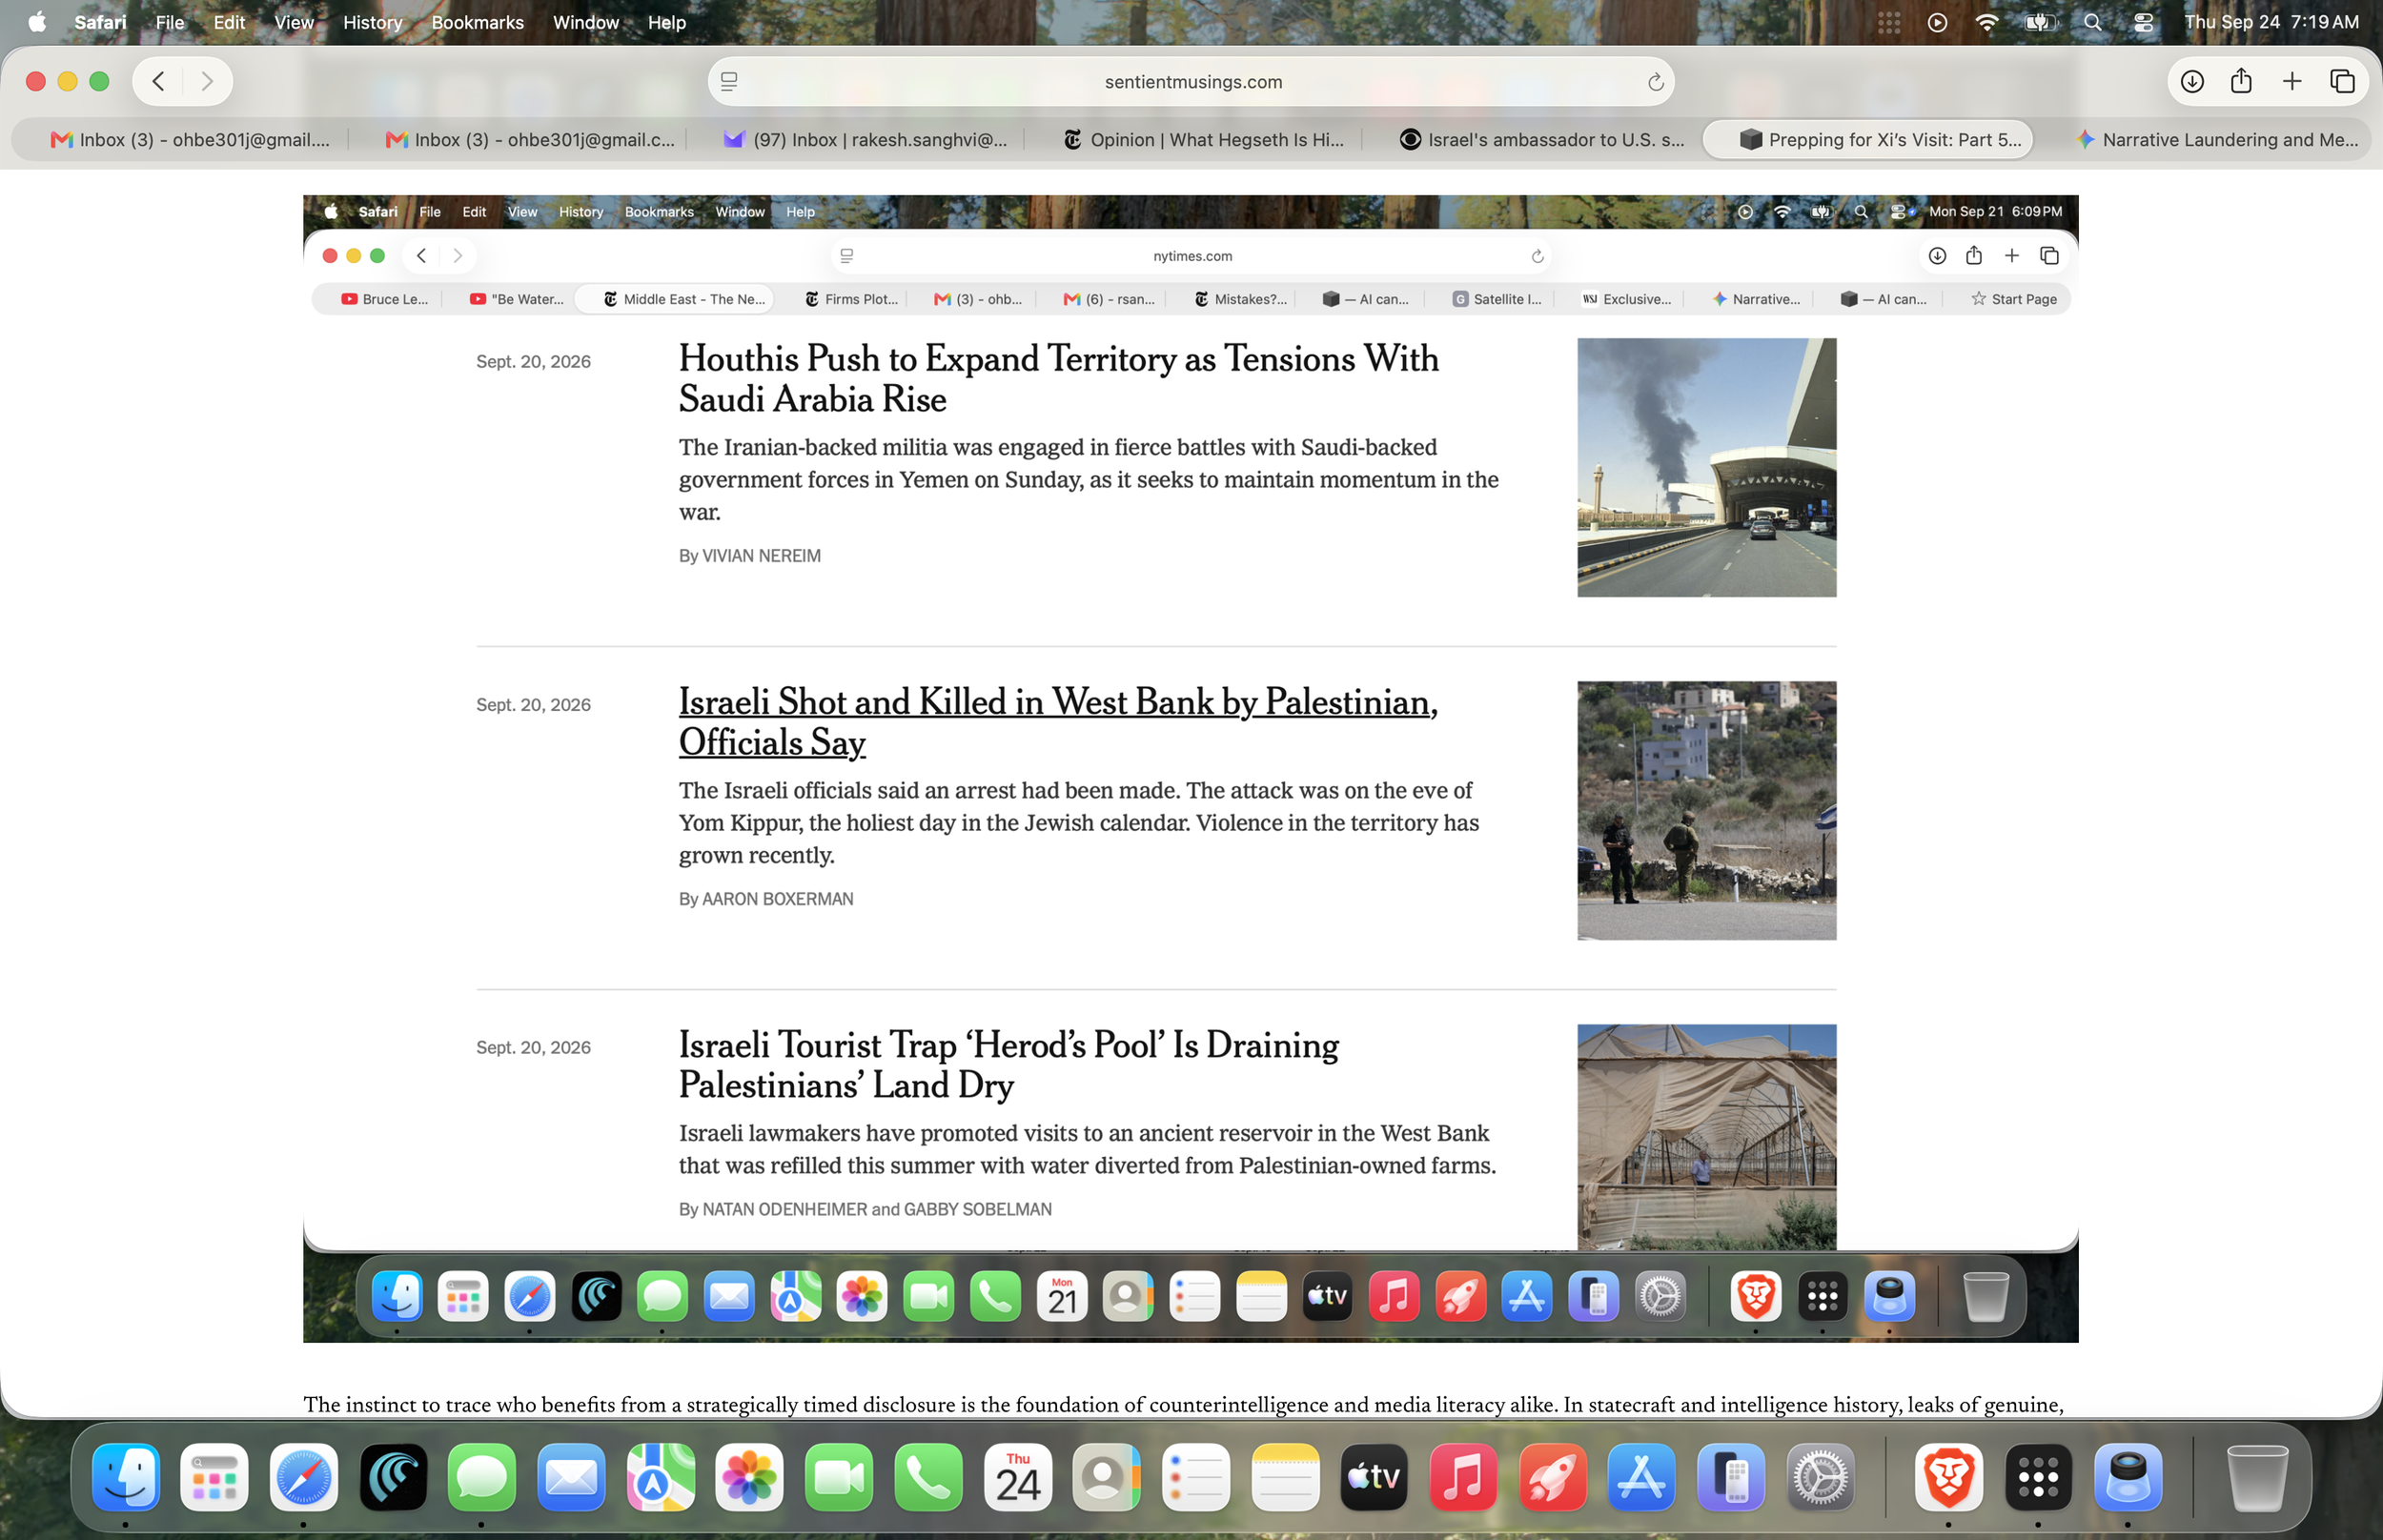The height and width of the screenshot is (1540, 2383).
Task: Open Wi-Fi status menu beside the Thu Sep 24 clock
Action: [1987, 22]
